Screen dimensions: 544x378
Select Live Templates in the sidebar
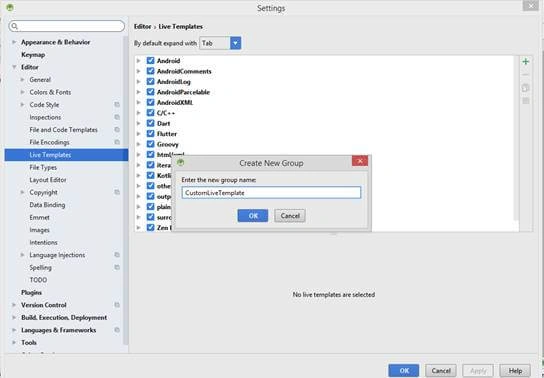[x=66, y=155]
